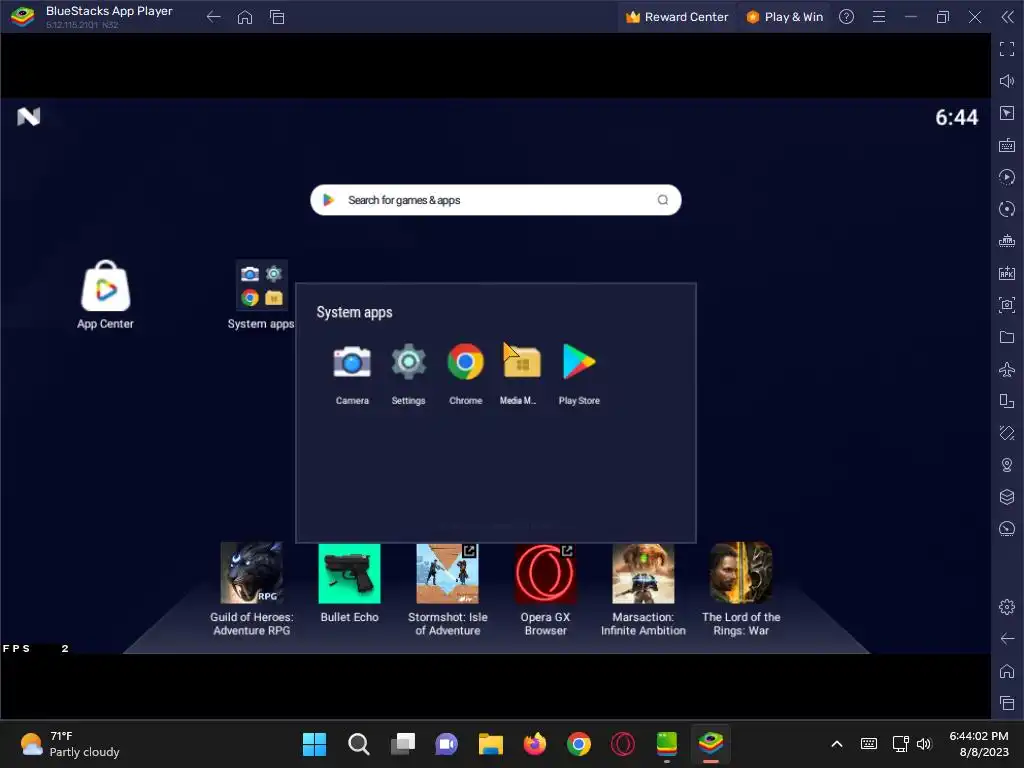
Task: Open recent apps in title bar
Action: pyautogui.click(x=277, y=17)
